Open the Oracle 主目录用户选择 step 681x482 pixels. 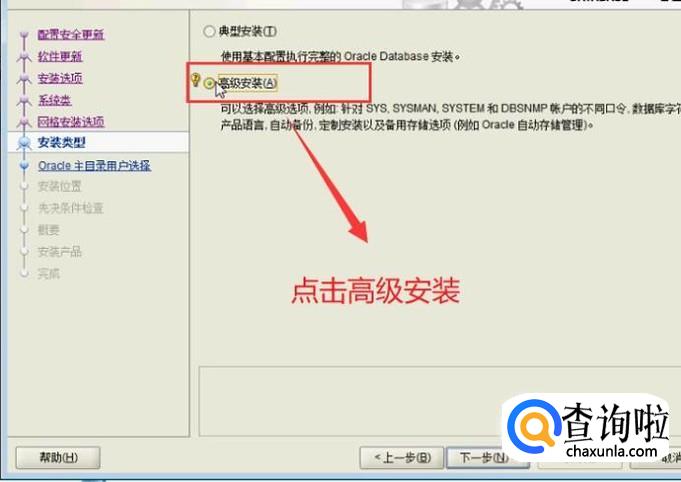point(94,165)
